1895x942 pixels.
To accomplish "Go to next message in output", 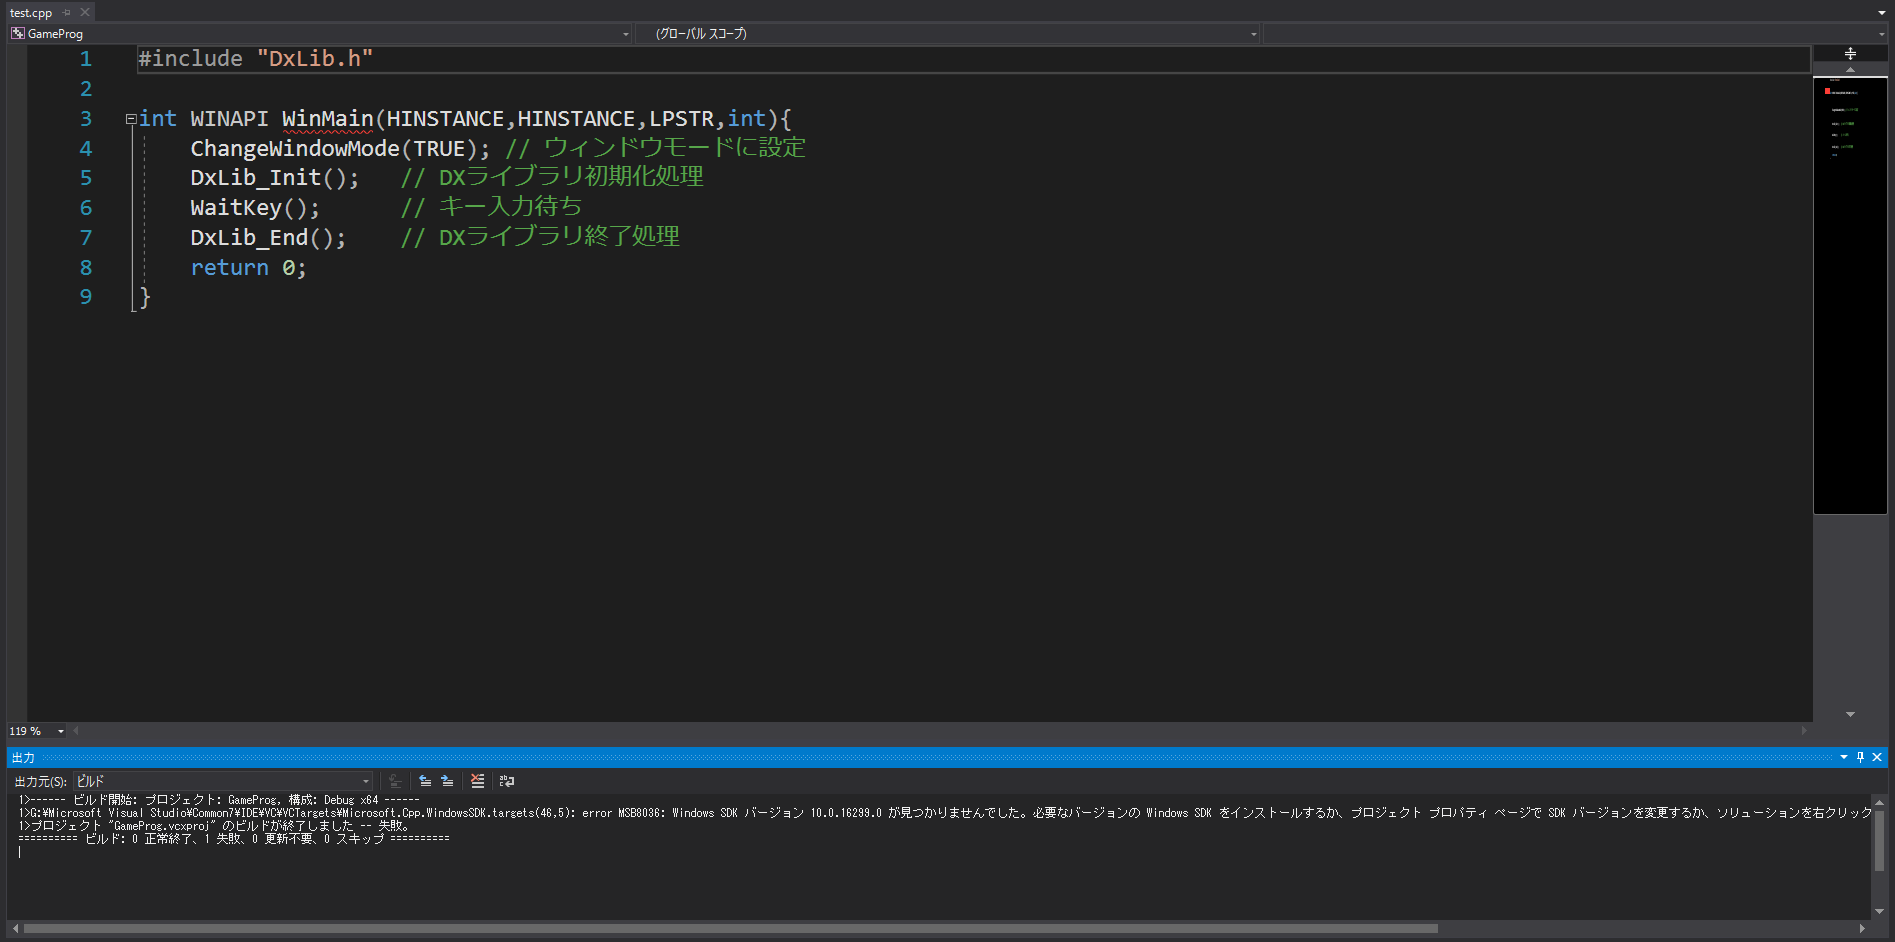I will coord(447,781).
